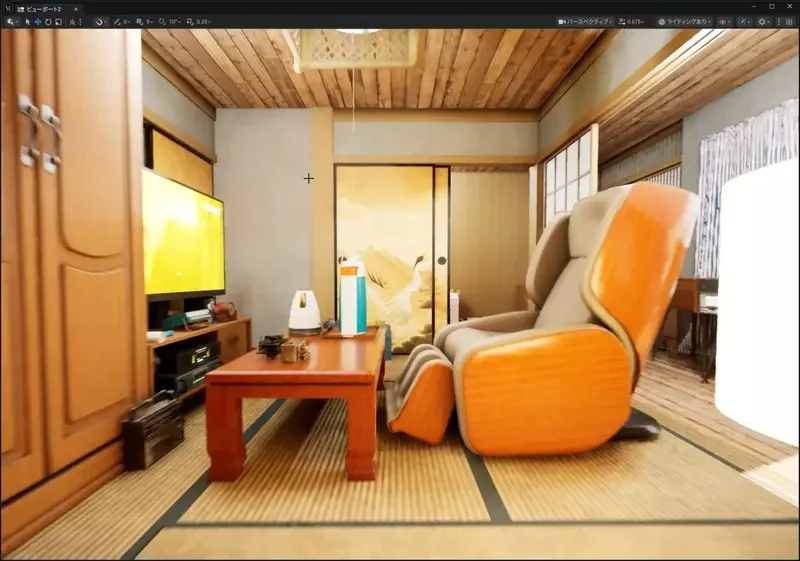
Task: Open the パースペクティブ view dropdown
Action: (585, 22)
